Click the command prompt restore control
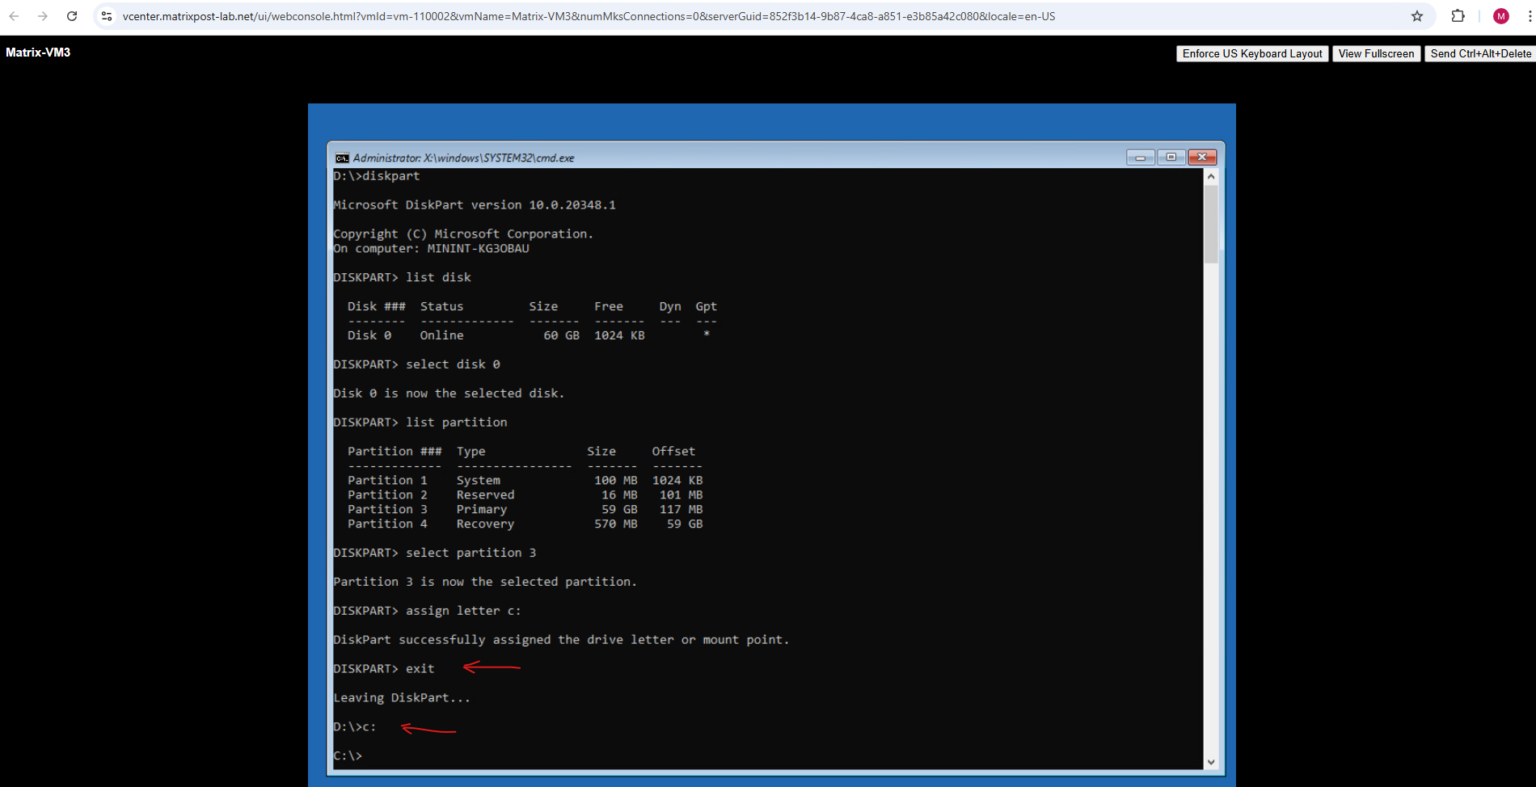Image resolution: width=1536 pixels, height=787 pixels. pyautogui.click(x=1170, y=157)
